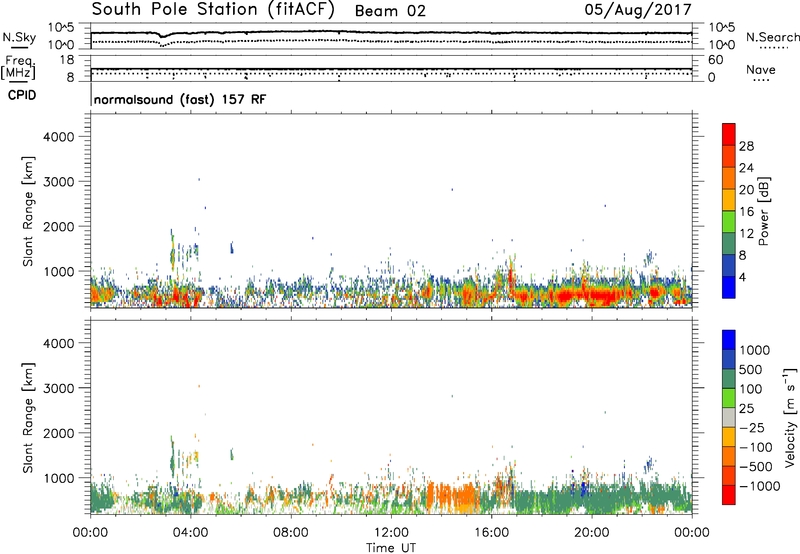Viewport: 800px width, 554px height.
Task: Click the '60' Nave axis tick label
Action: click(716, 60)
